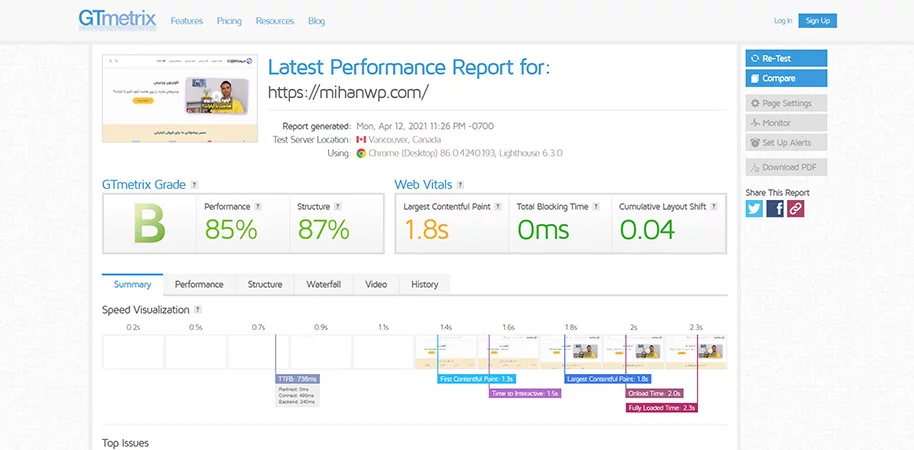The height and width of the screenshot is (450, 914).
Task: Switch to the Structure tab
Action: [x=265, y=284]
